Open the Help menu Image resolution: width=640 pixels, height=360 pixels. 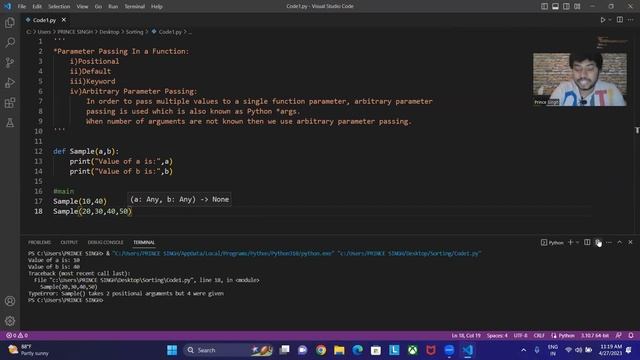click(x=157, y=7)
